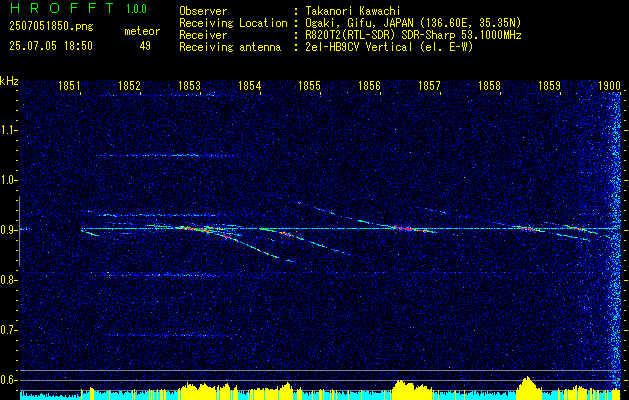Viewport: 629px width, 400px height.
Task: Click the 1.1 kHz axis label
Action: [x=8, y=130]
